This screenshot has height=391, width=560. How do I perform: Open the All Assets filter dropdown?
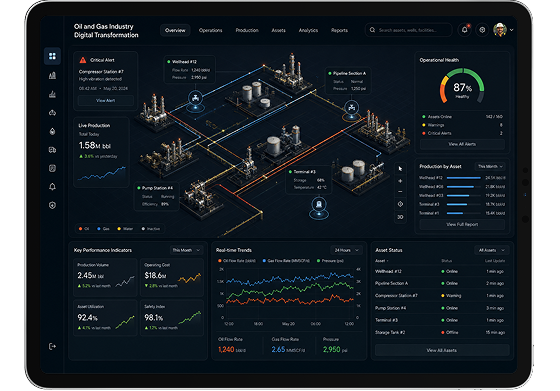[x=491, y=250]
